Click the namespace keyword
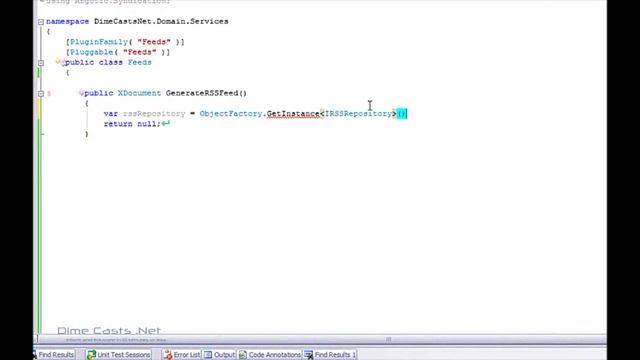 tap(67, 21)
